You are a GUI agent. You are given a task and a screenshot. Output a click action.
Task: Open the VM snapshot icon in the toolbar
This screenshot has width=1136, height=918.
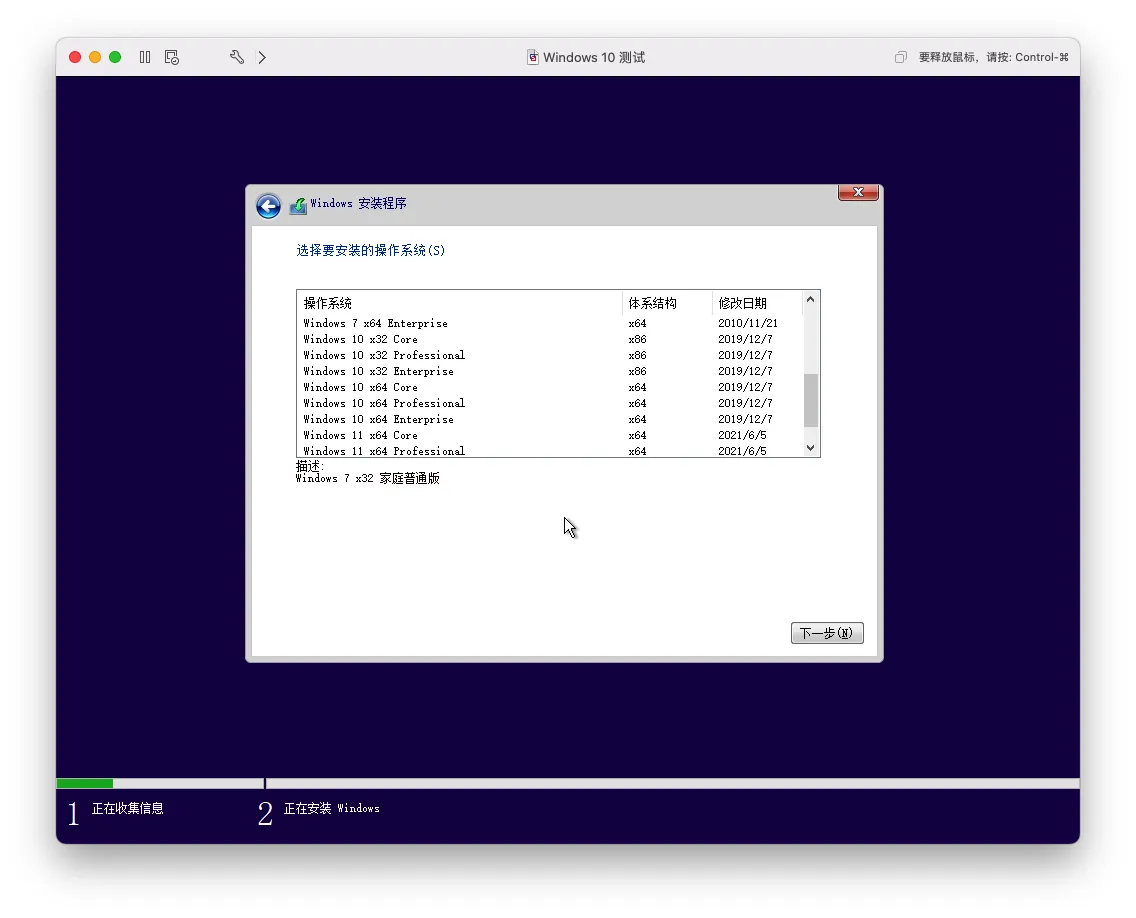click(x=172, y=57)
